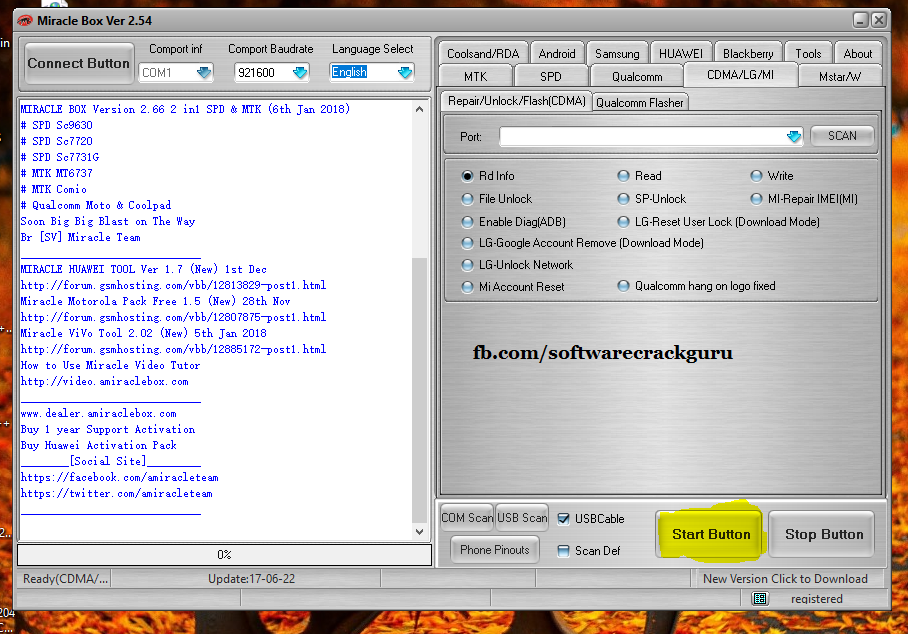908x634 pixels.
Task: Open the Language Select dropdown
Action: pyautogui.click(x=405, y=72)
